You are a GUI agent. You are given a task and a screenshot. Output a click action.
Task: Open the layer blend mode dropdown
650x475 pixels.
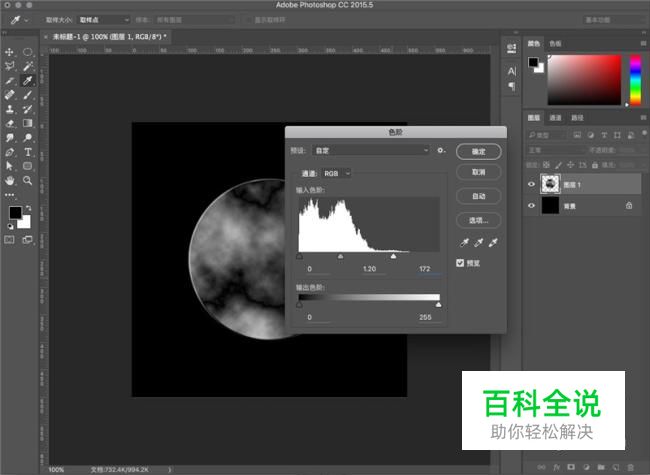(555, 150)
